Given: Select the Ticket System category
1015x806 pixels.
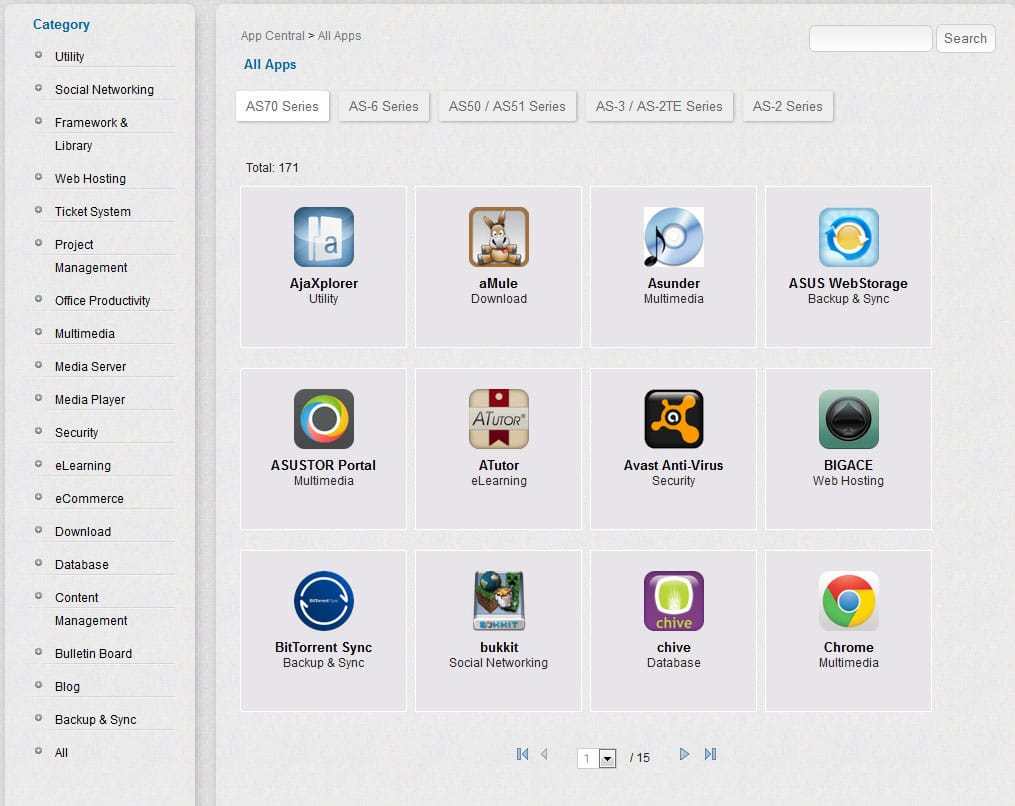Looking at the screenshot, I should [x=93, y=212].
